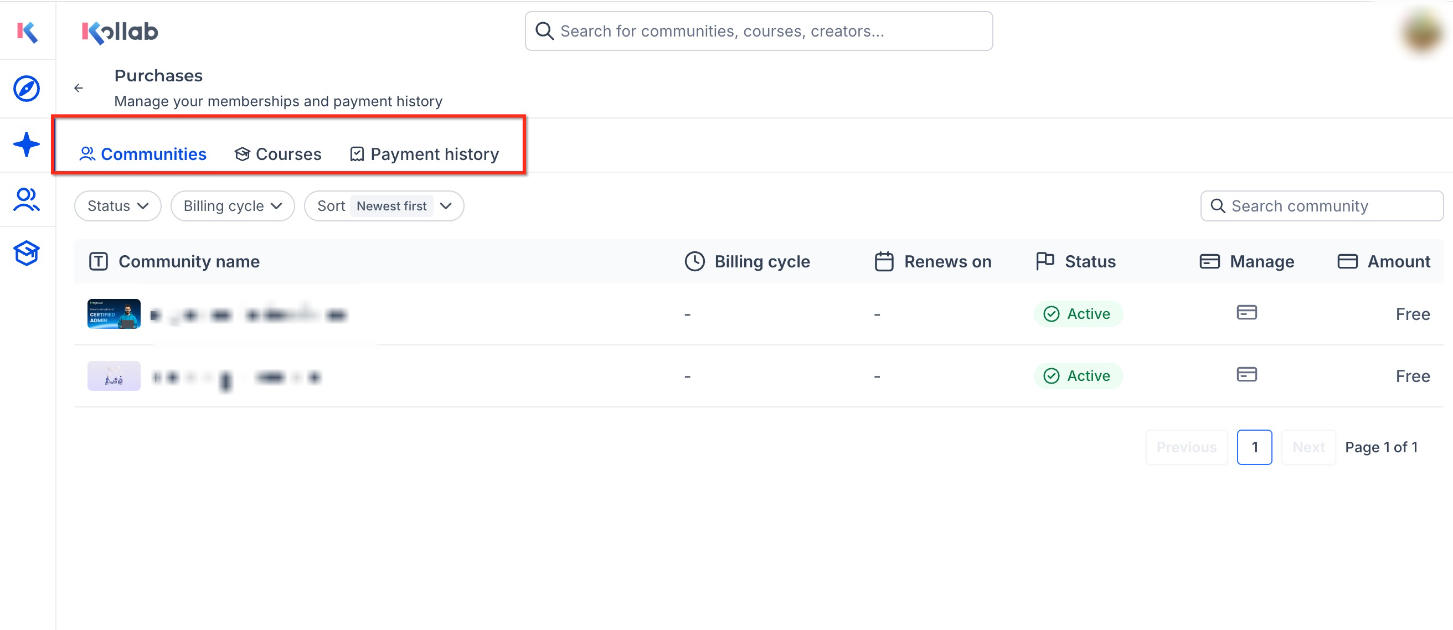Open the second community thumbnail image
The height and width of the screenshot is (630, 1453).
click(x=114, y=376)
